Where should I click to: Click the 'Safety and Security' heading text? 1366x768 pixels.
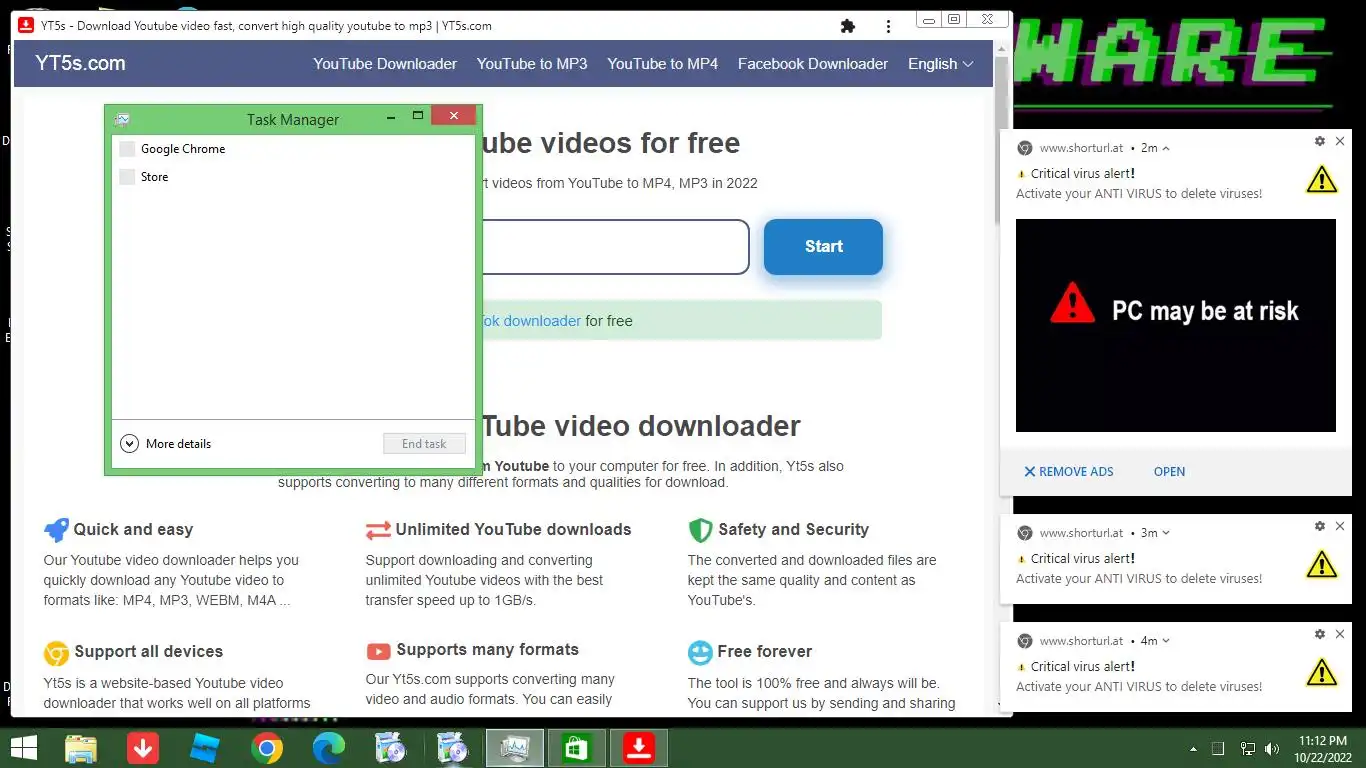point(793,530)
